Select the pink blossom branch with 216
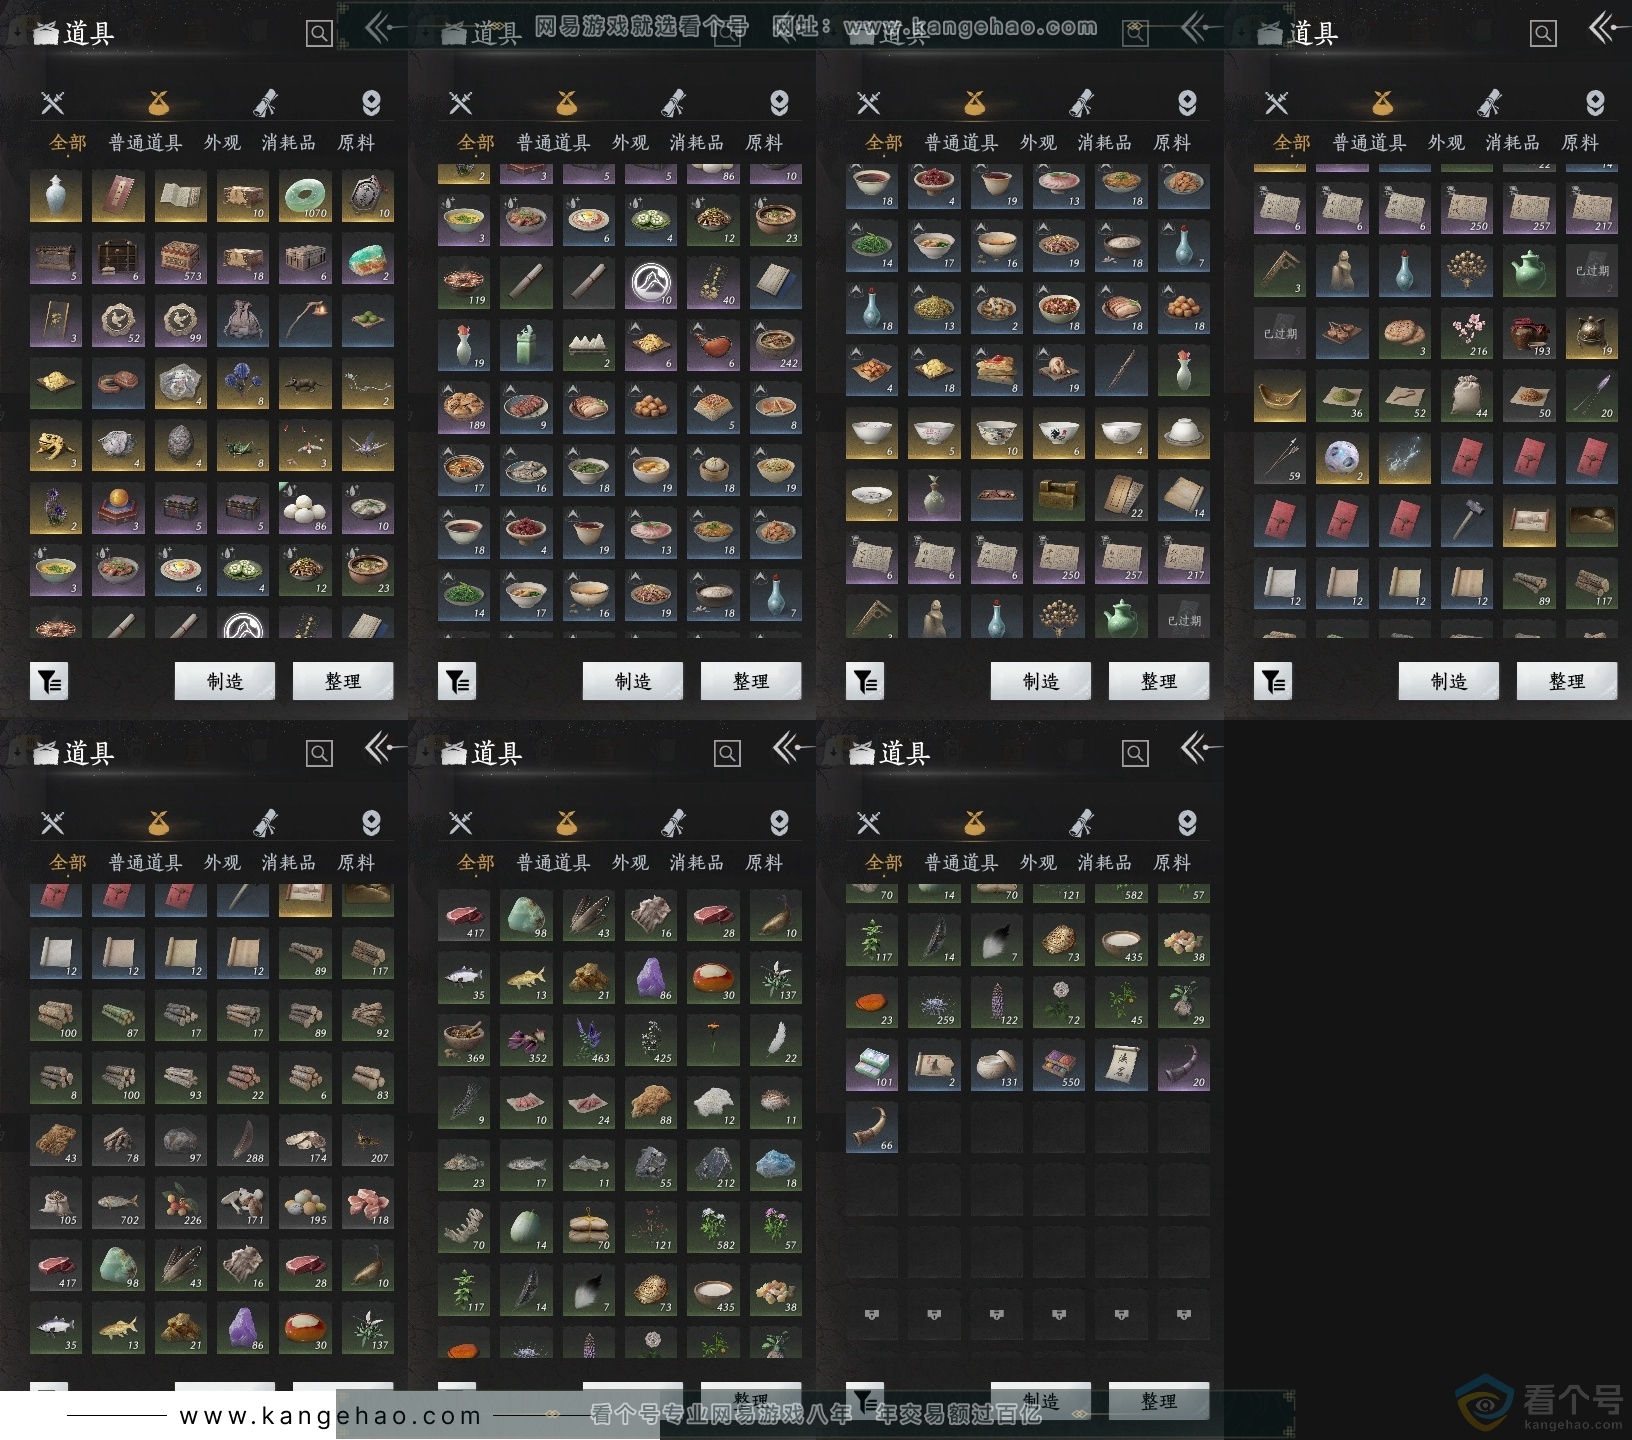1632x1440 pixels. [1467, 334]
